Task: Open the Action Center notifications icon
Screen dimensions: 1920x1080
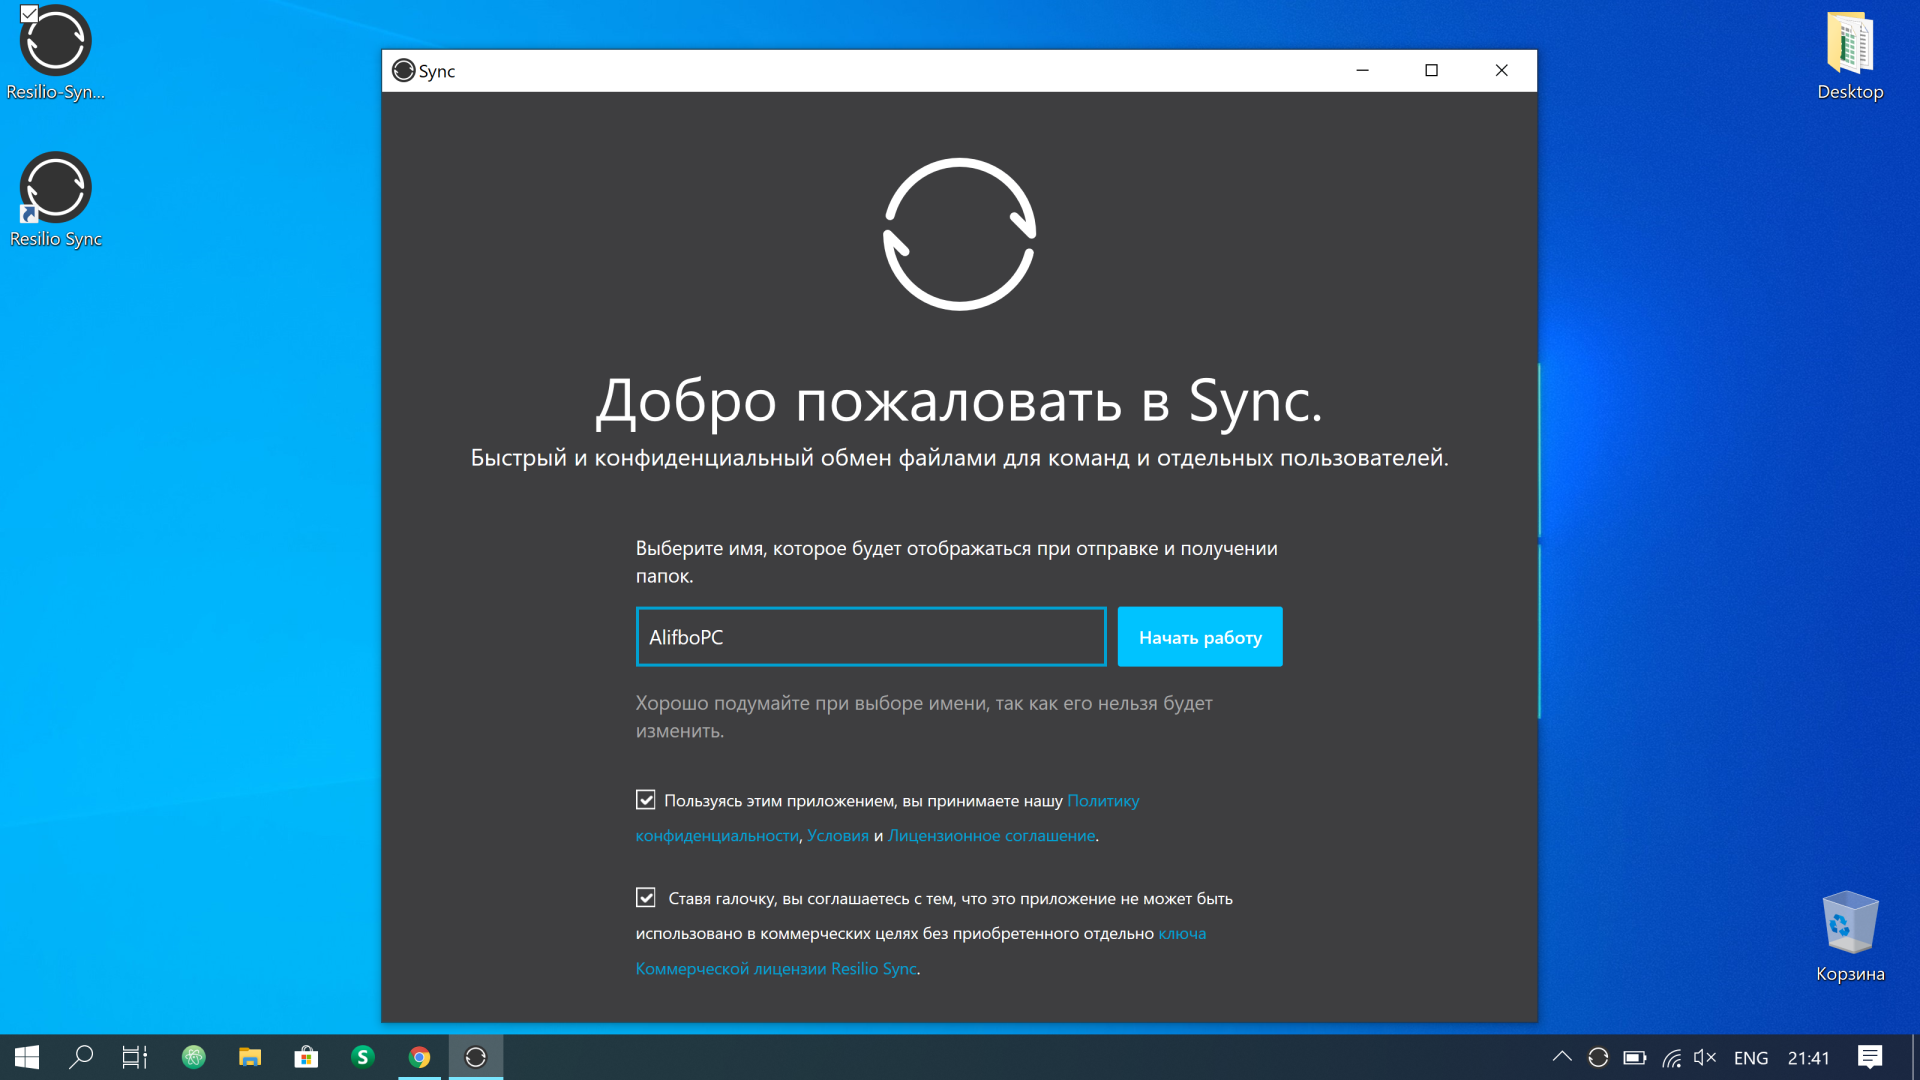Action: tap(1870, 1057)
